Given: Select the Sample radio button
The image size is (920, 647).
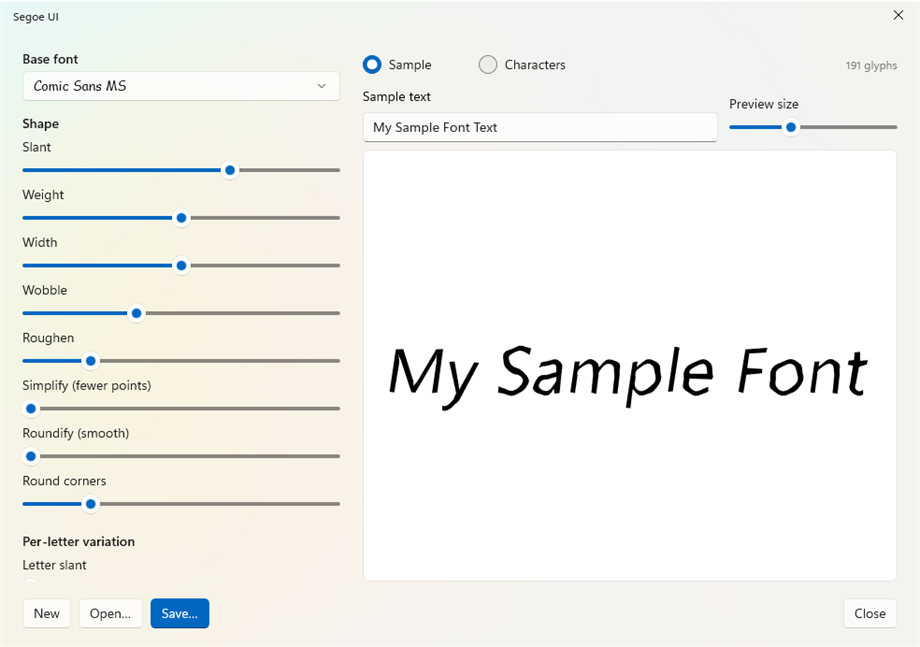Looking at the screenshot, I should click(x=372, y=65).
